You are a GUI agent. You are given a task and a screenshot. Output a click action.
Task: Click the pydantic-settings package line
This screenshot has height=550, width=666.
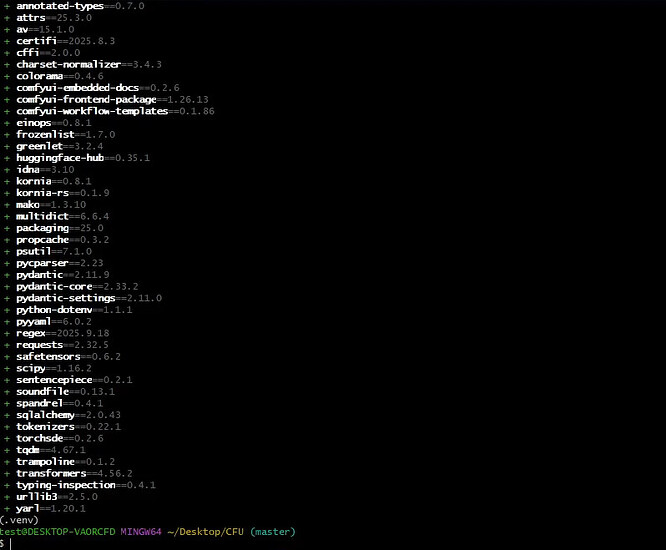coord(89,298)
